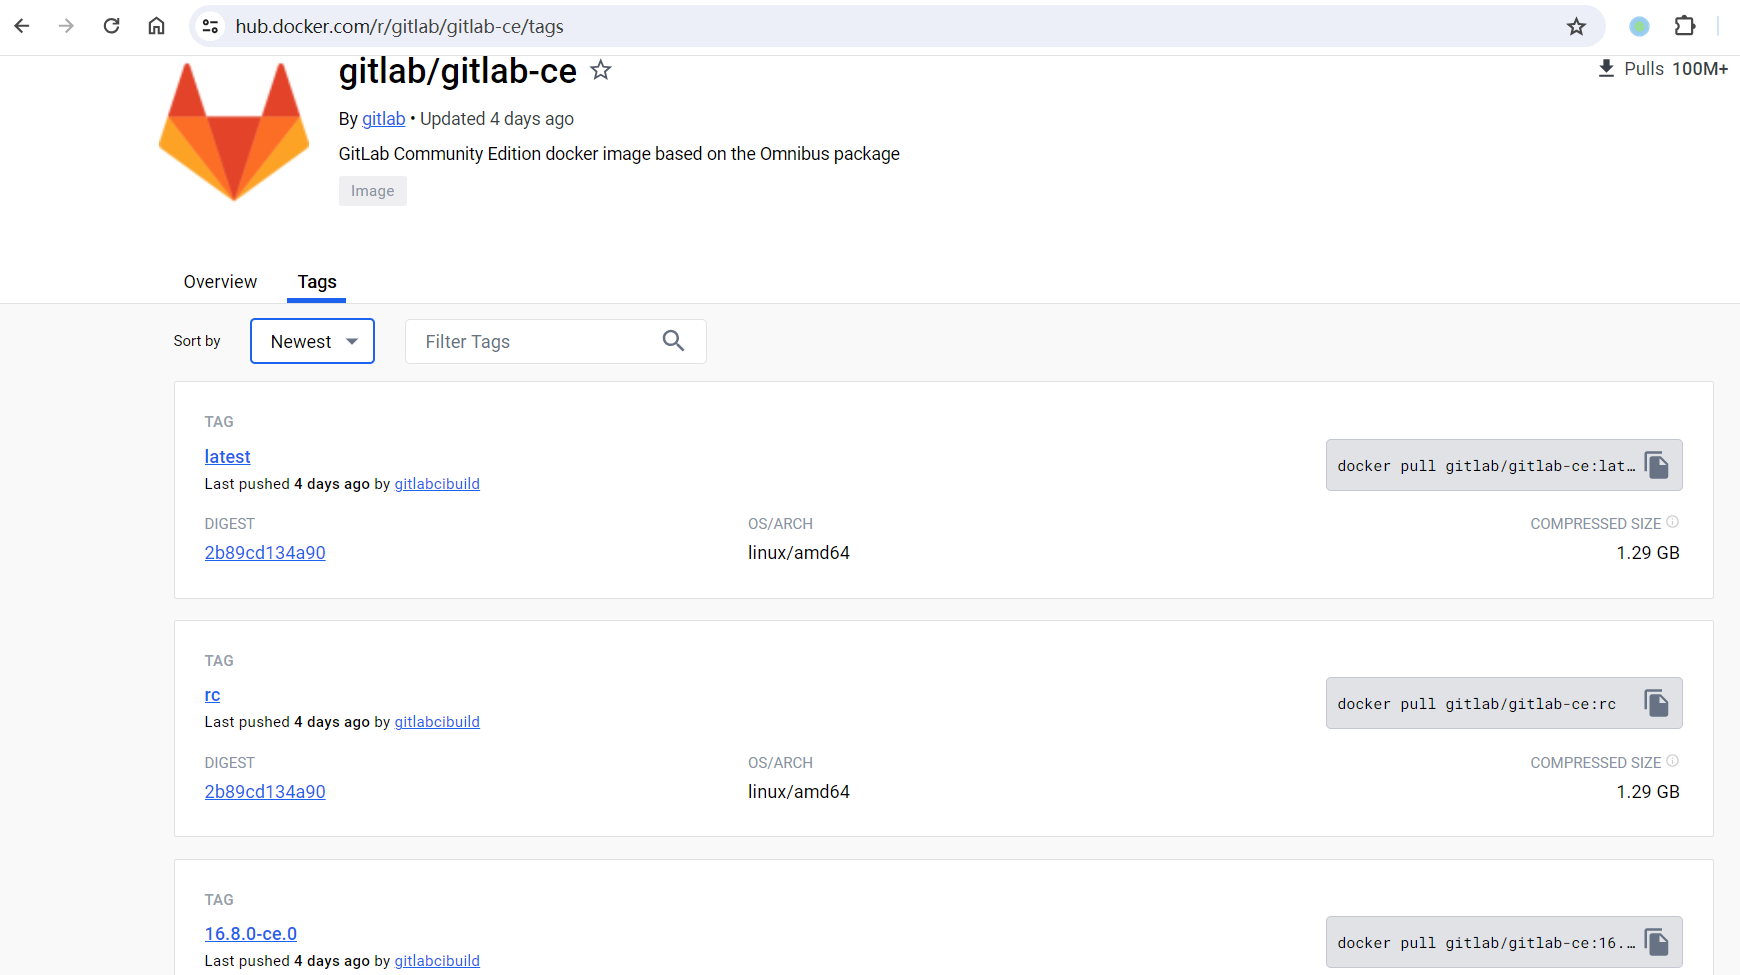Screen dimensions: 1740x975
Task: Click the Pulls download icon
Action: [x=1606, y=68]
